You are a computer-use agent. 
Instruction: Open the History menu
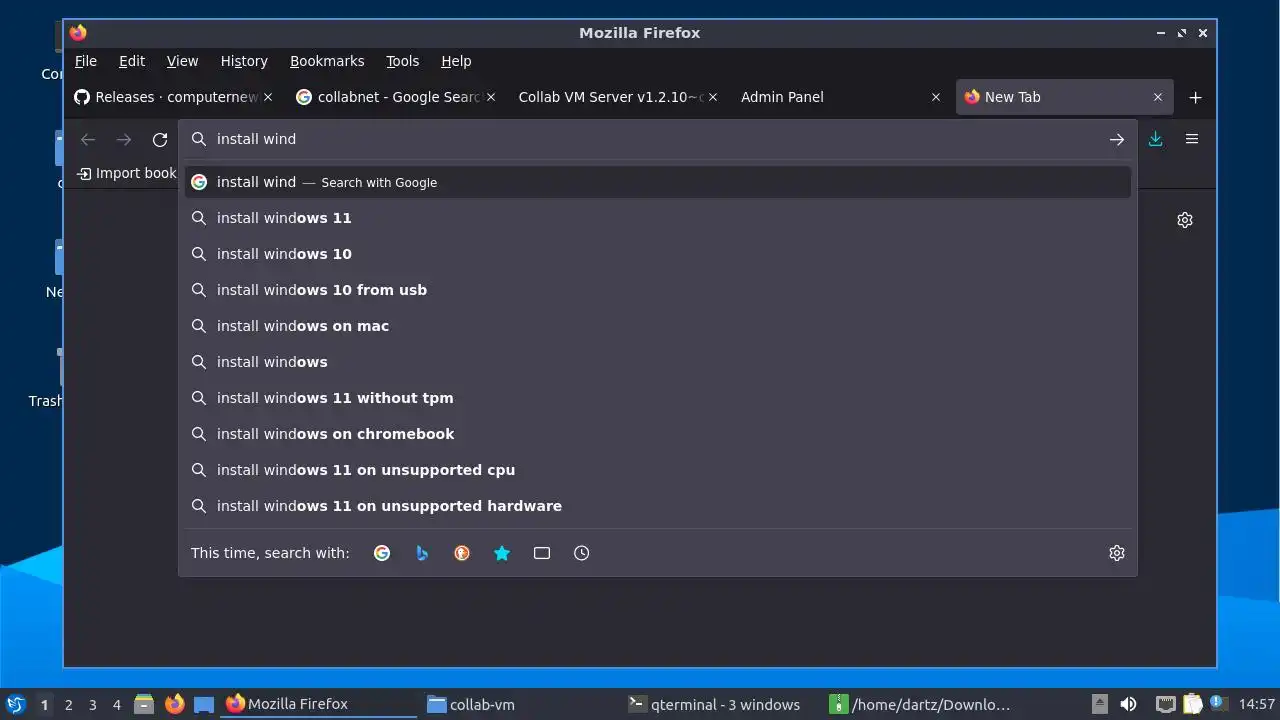[244, 61]
